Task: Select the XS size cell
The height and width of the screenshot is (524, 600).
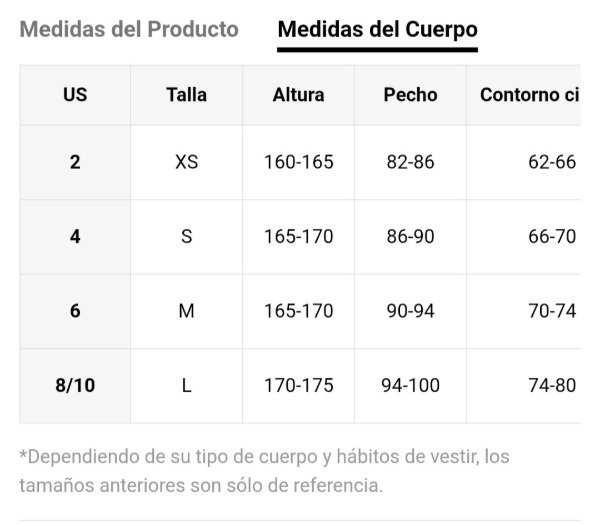Action: (186, 162)
